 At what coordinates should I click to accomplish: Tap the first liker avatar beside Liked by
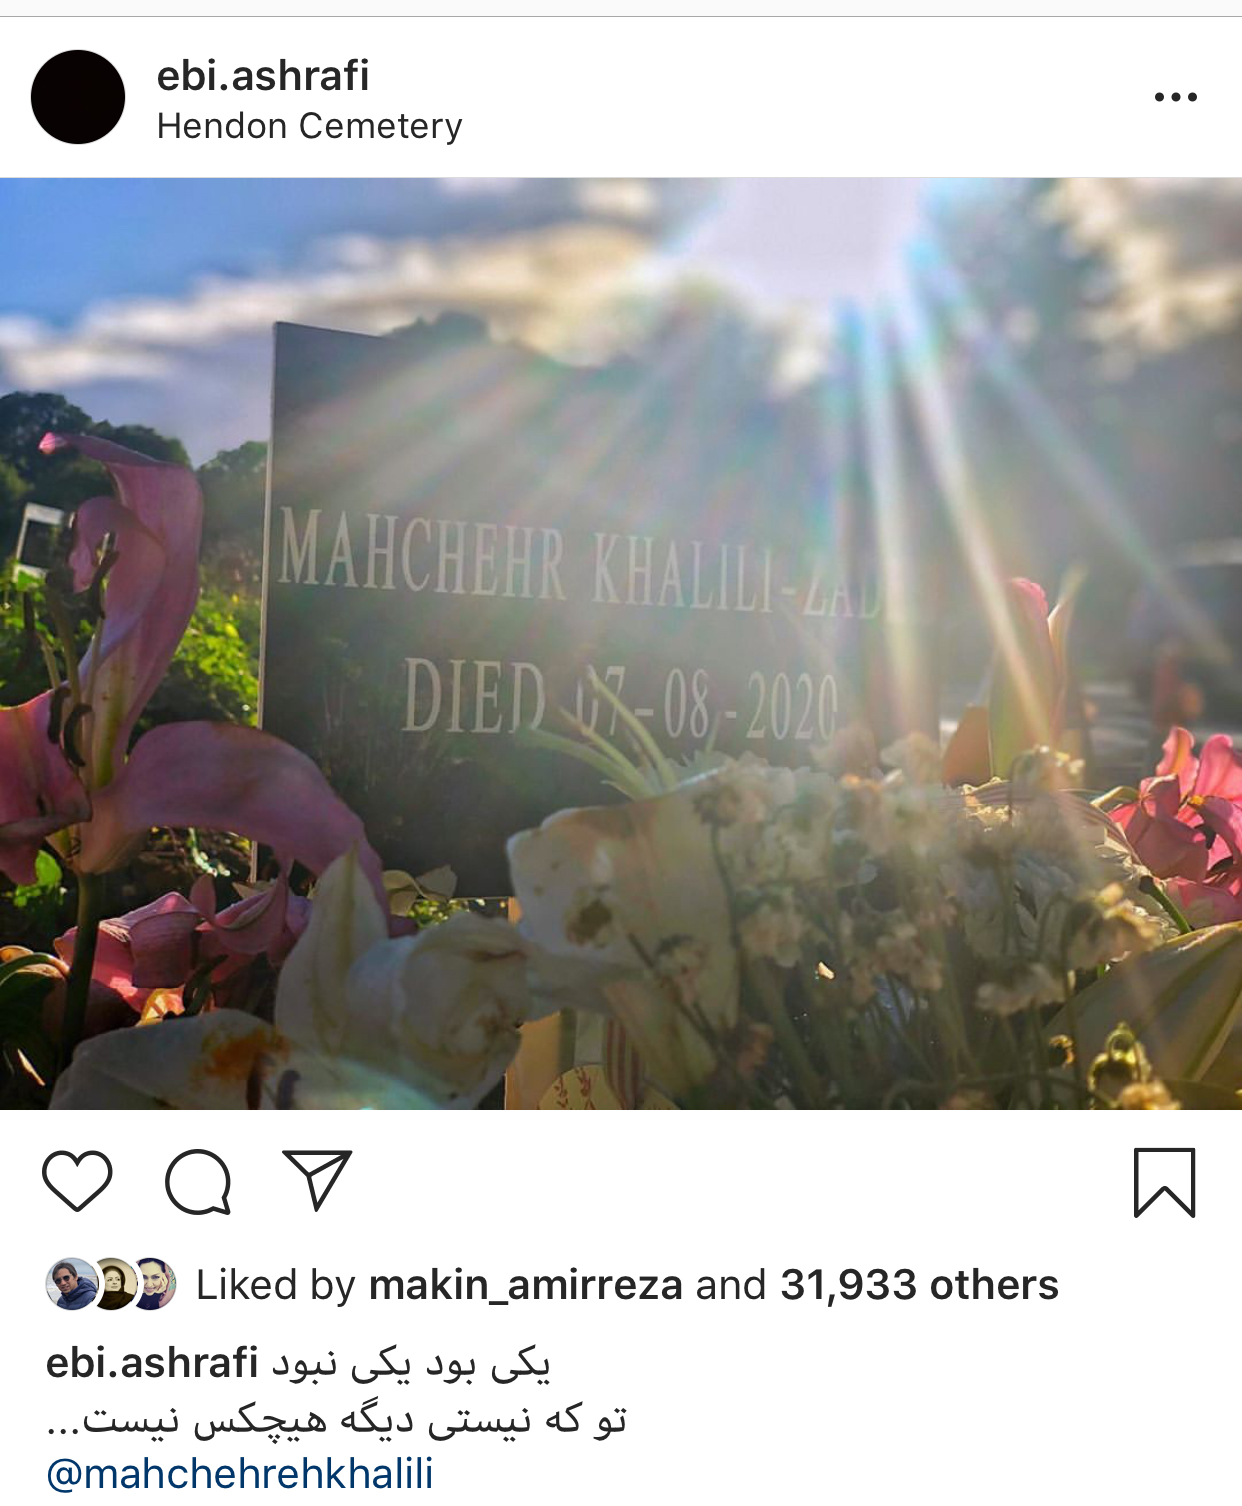tap(72, 1284)
